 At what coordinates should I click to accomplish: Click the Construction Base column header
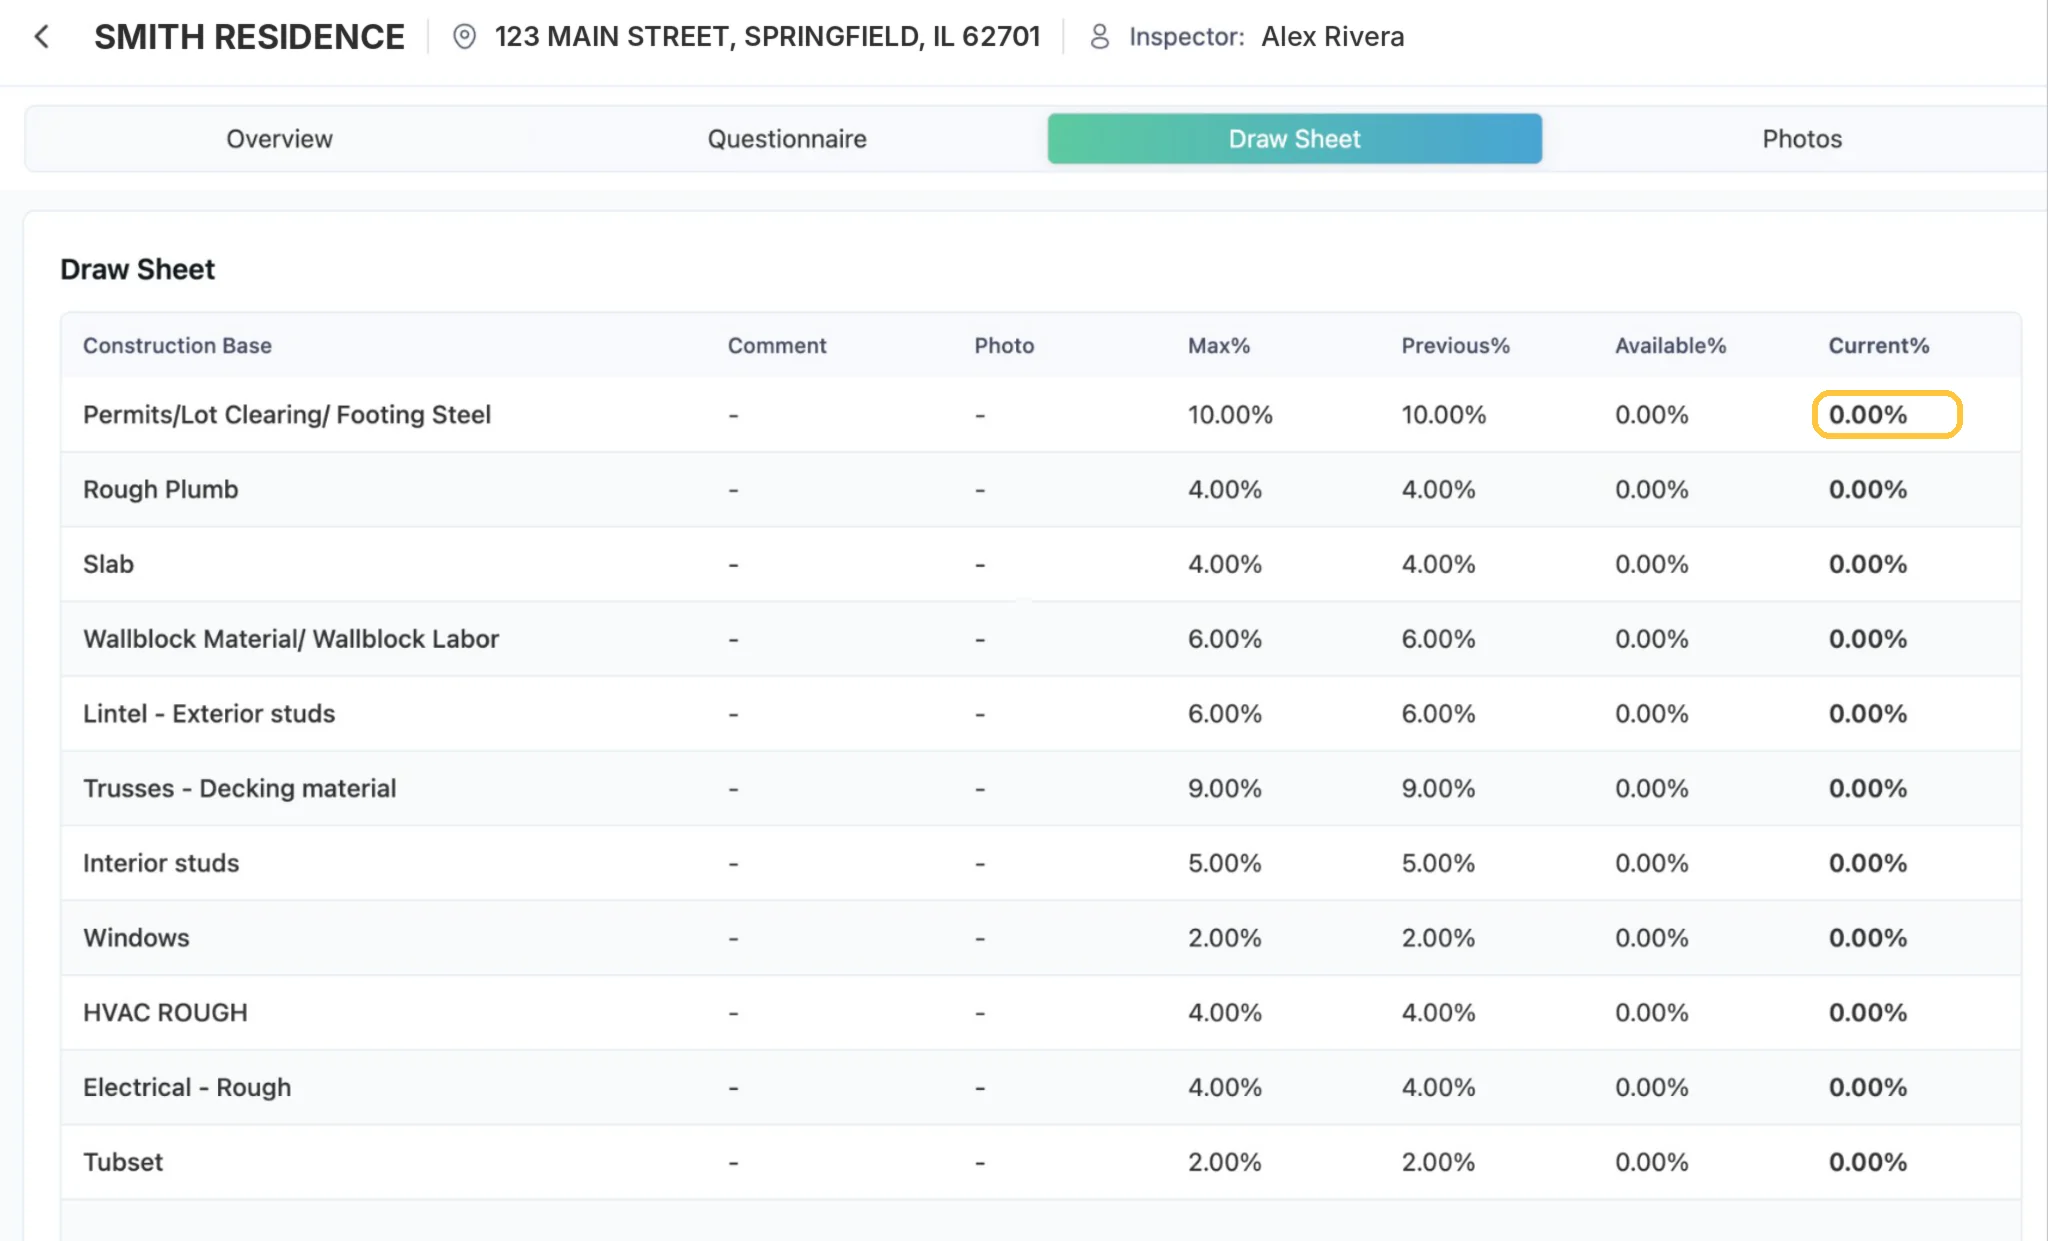point(177,346)
